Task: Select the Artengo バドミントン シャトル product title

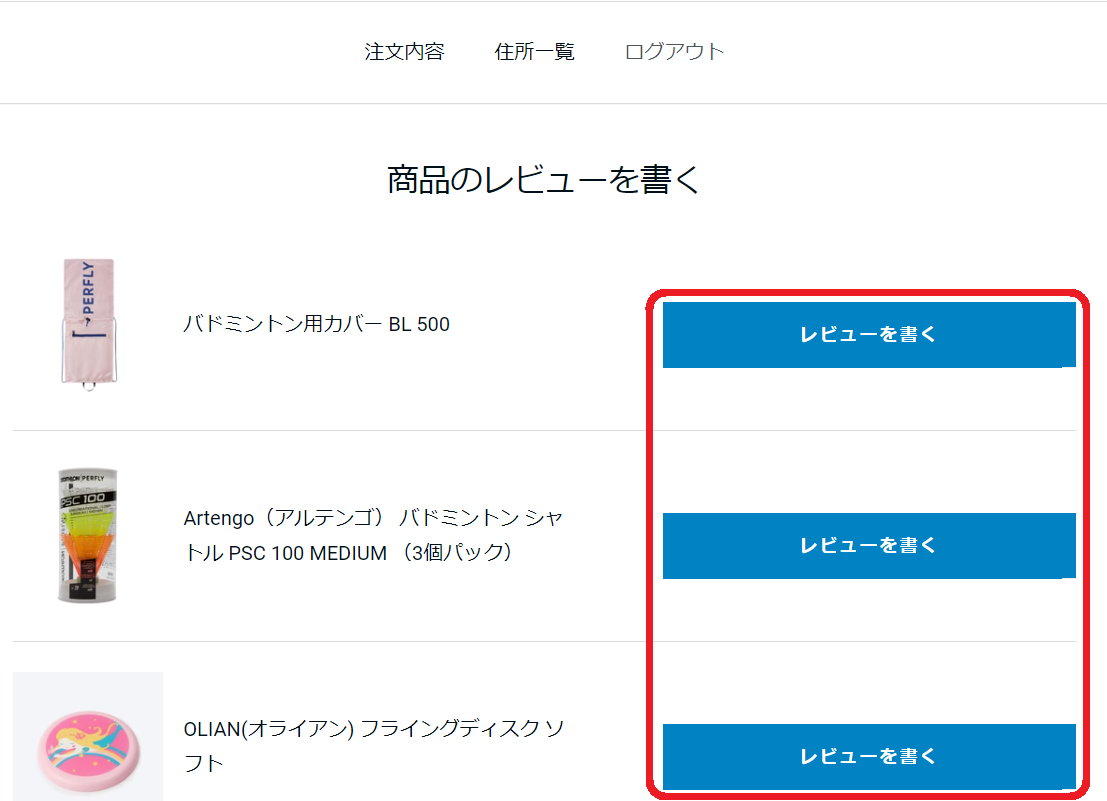Action: pyautogui.click(x=373, y=535)
